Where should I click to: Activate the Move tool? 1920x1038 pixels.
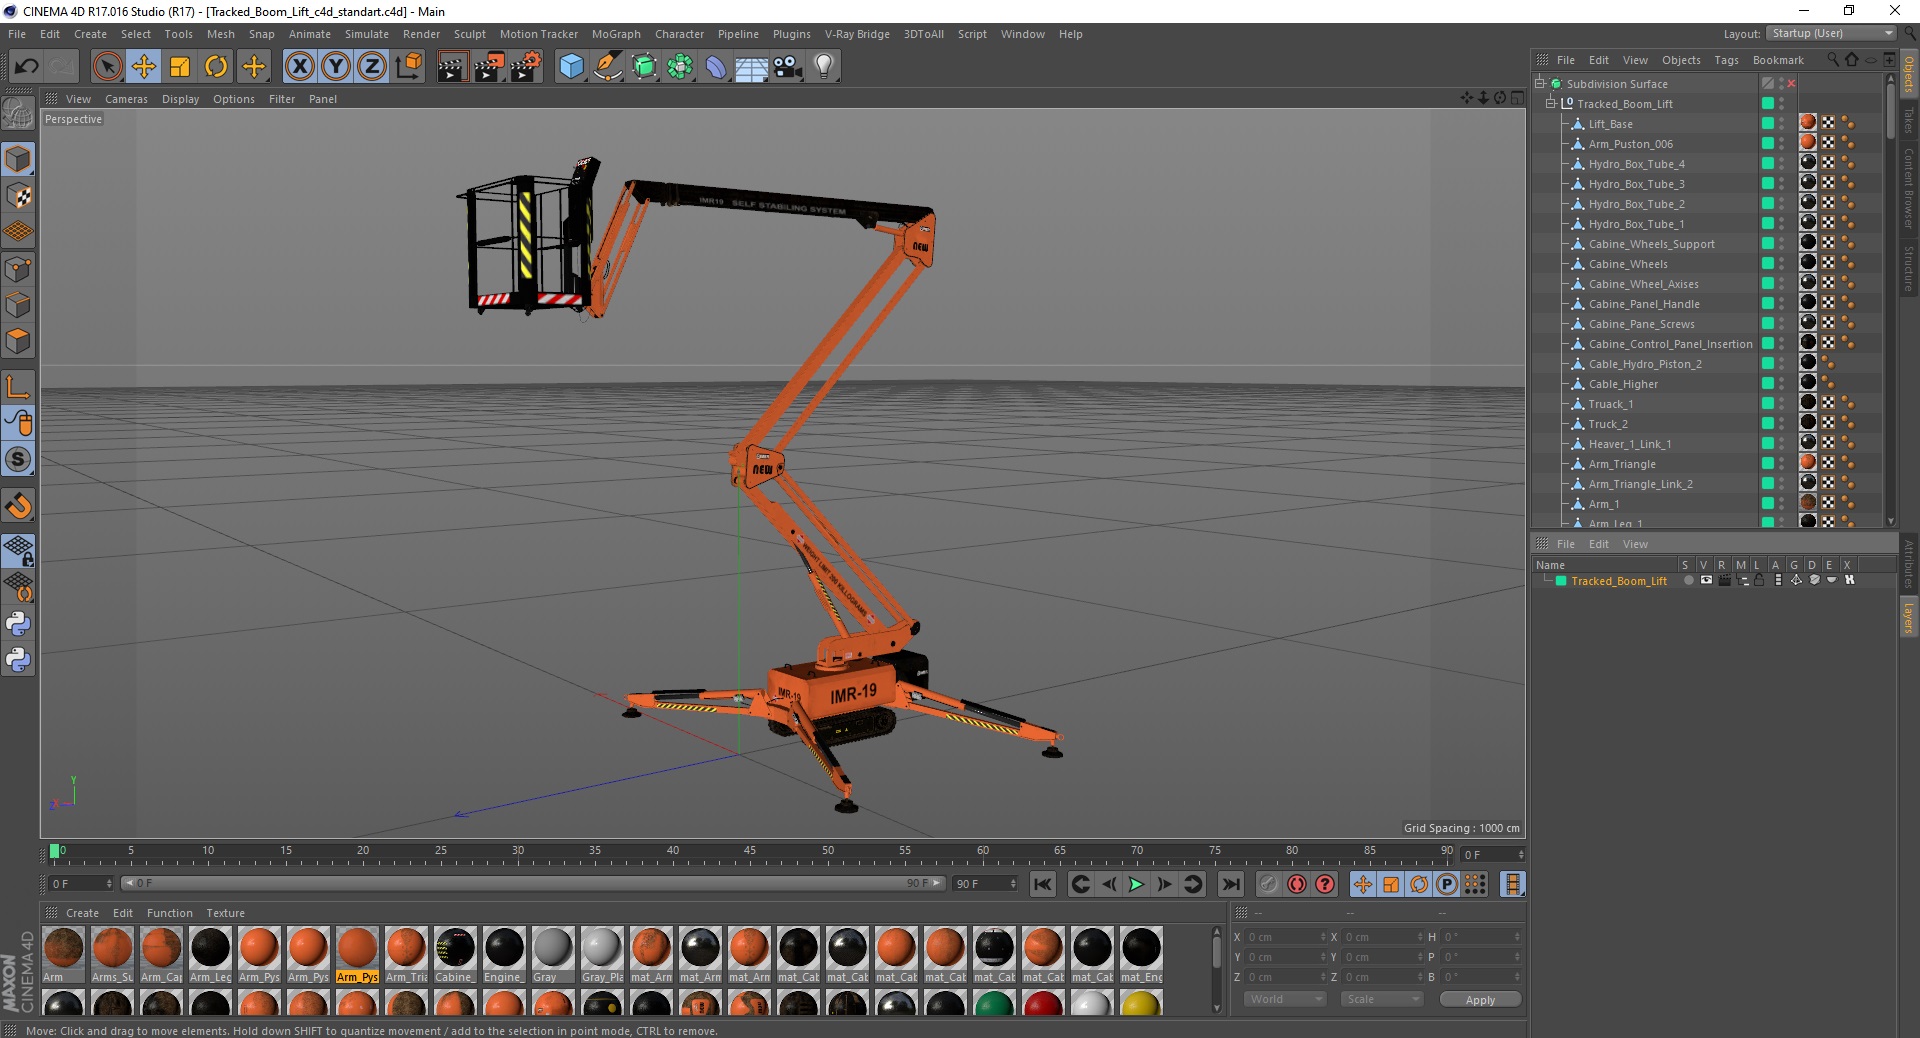(x=144, y=67)
